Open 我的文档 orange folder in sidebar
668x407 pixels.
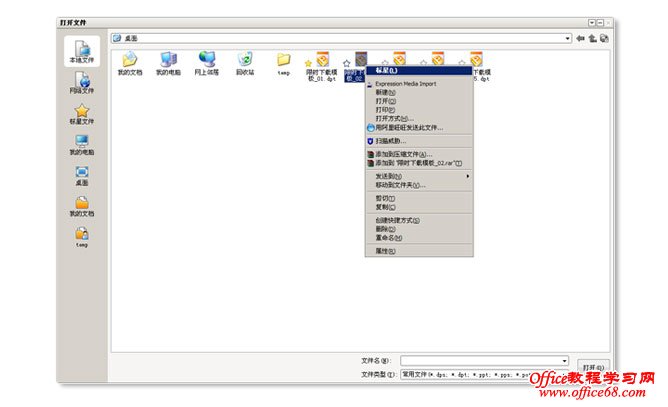[82, 206]
